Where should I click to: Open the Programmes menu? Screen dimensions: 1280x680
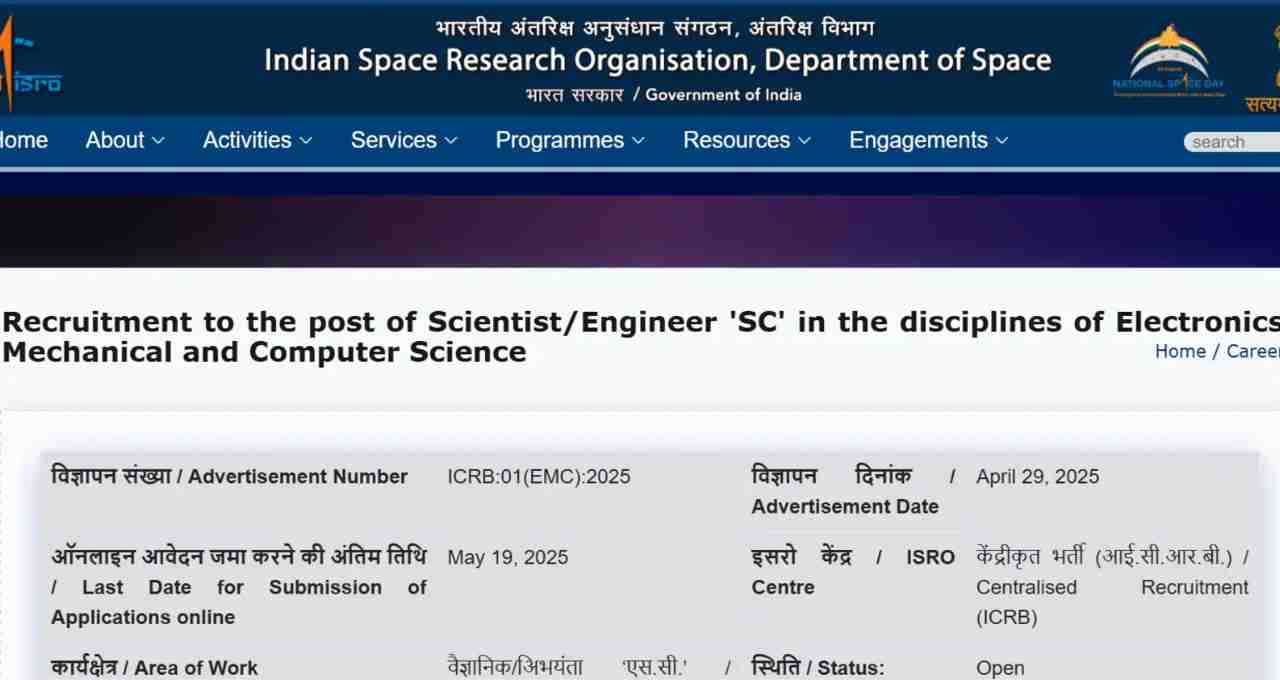click(x=570, y=140)
